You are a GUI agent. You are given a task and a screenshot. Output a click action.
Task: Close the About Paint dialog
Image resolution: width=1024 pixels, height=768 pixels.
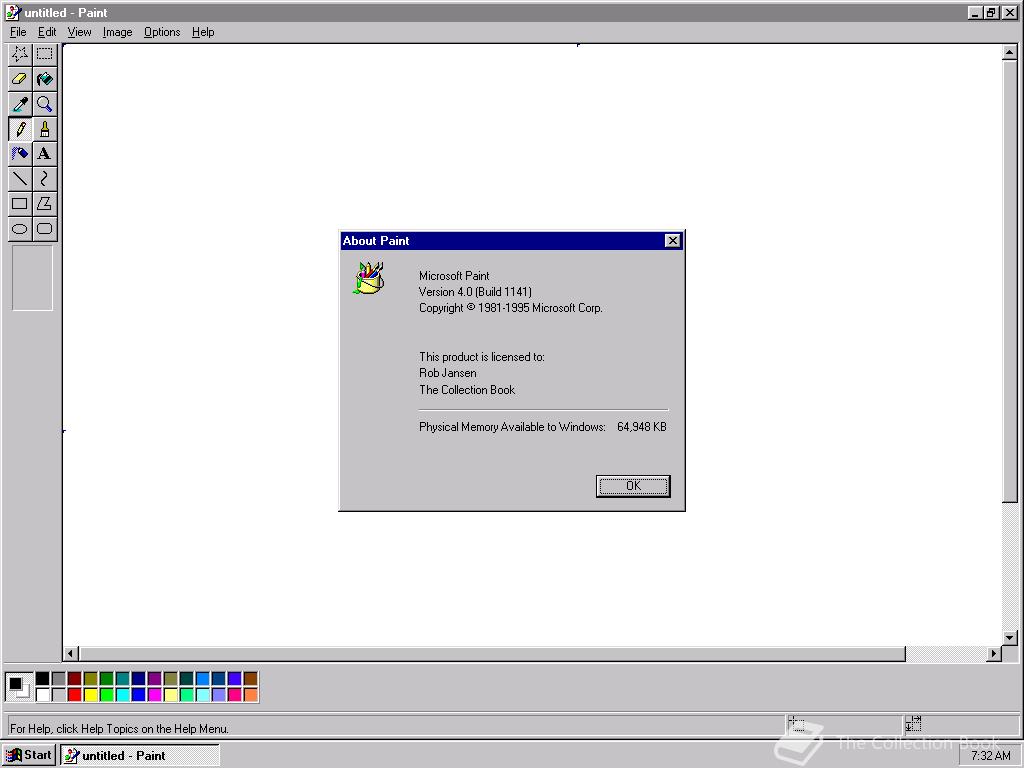(x=672, y=241)
